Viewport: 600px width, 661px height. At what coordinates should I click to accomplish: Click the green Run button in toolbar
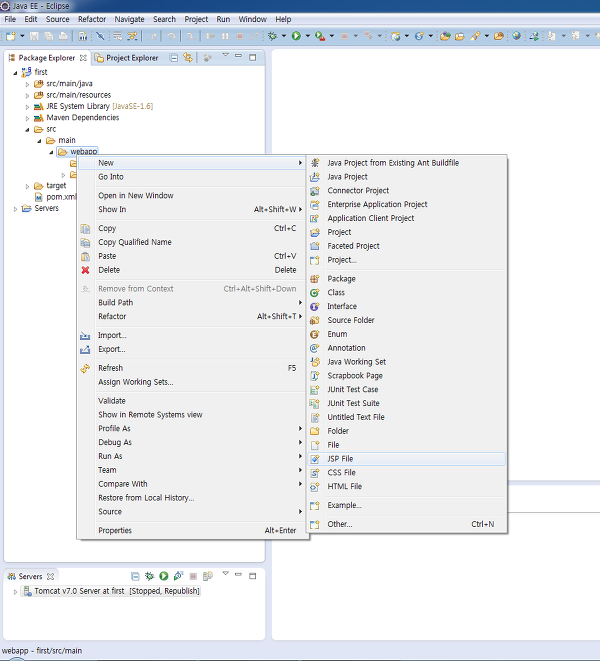(296, 36)
